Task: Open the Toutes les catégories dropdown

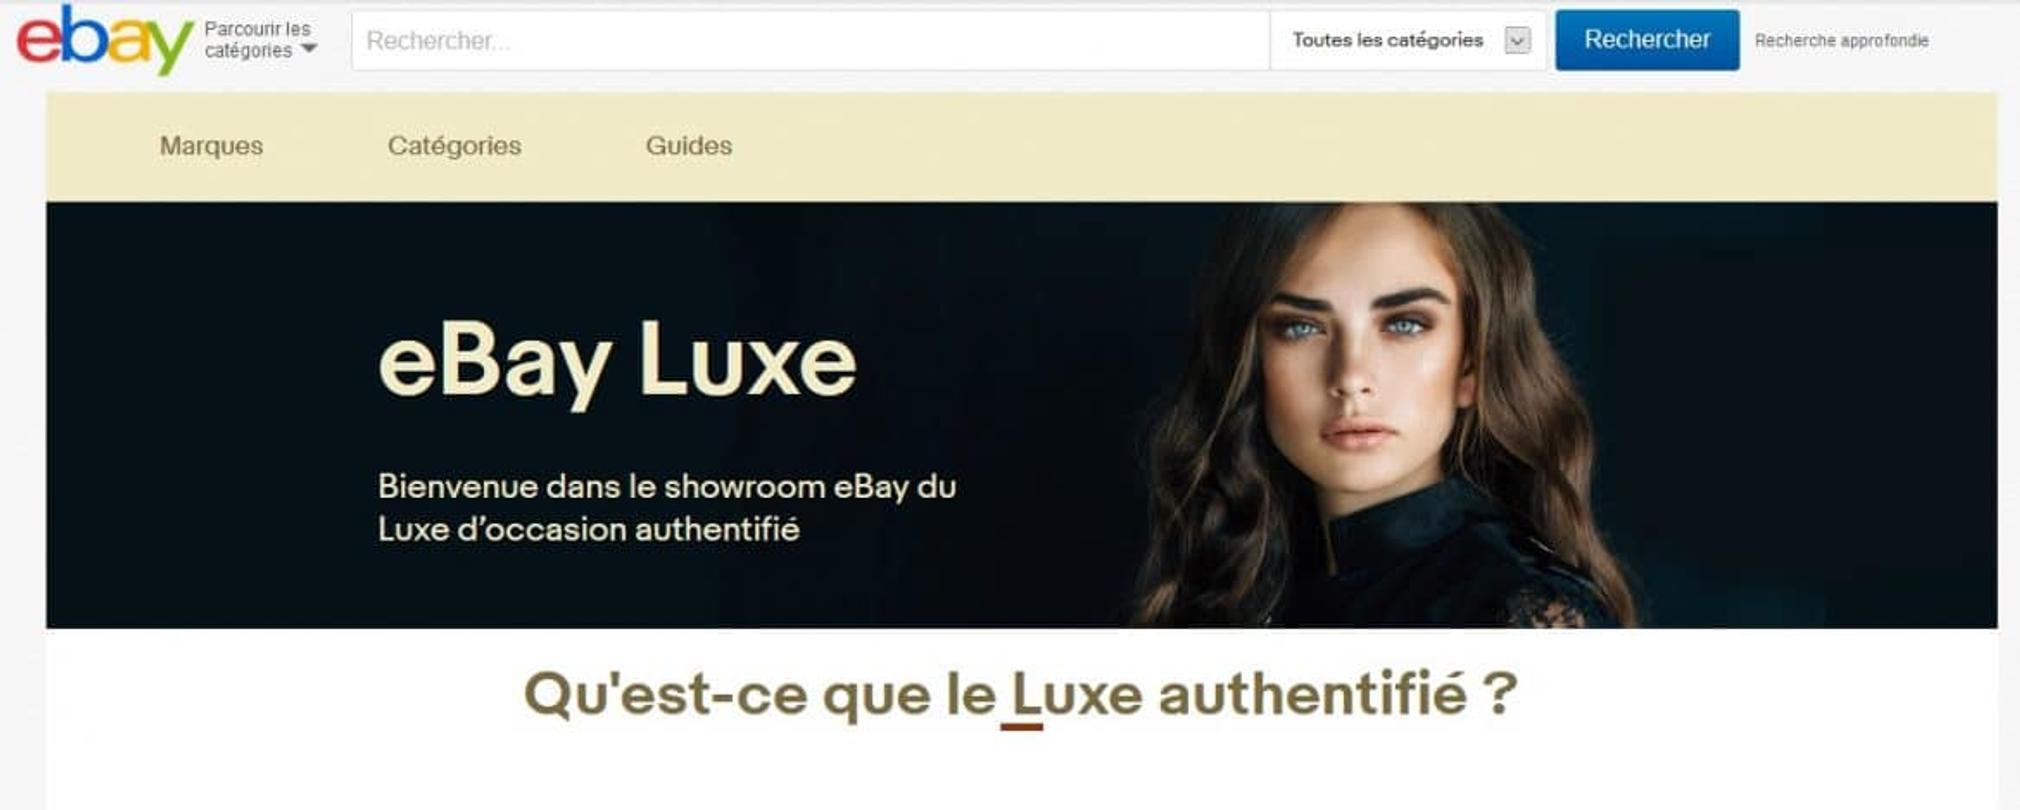Action: click(1407, 41)
